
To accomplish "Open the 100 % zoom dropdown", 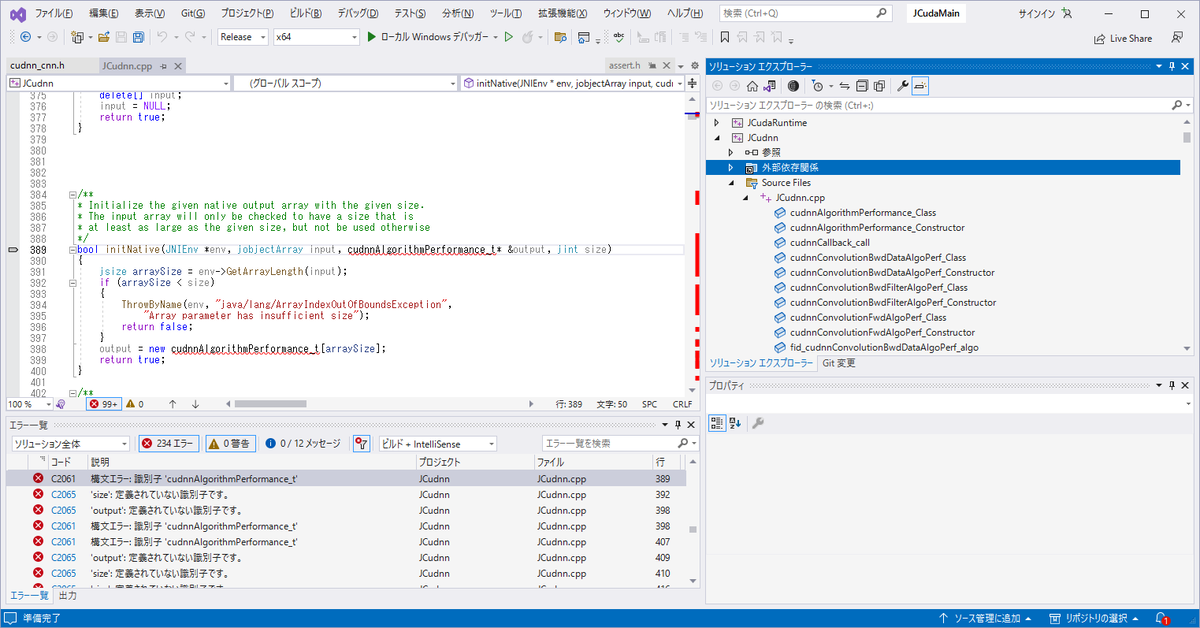I will 28,404.
